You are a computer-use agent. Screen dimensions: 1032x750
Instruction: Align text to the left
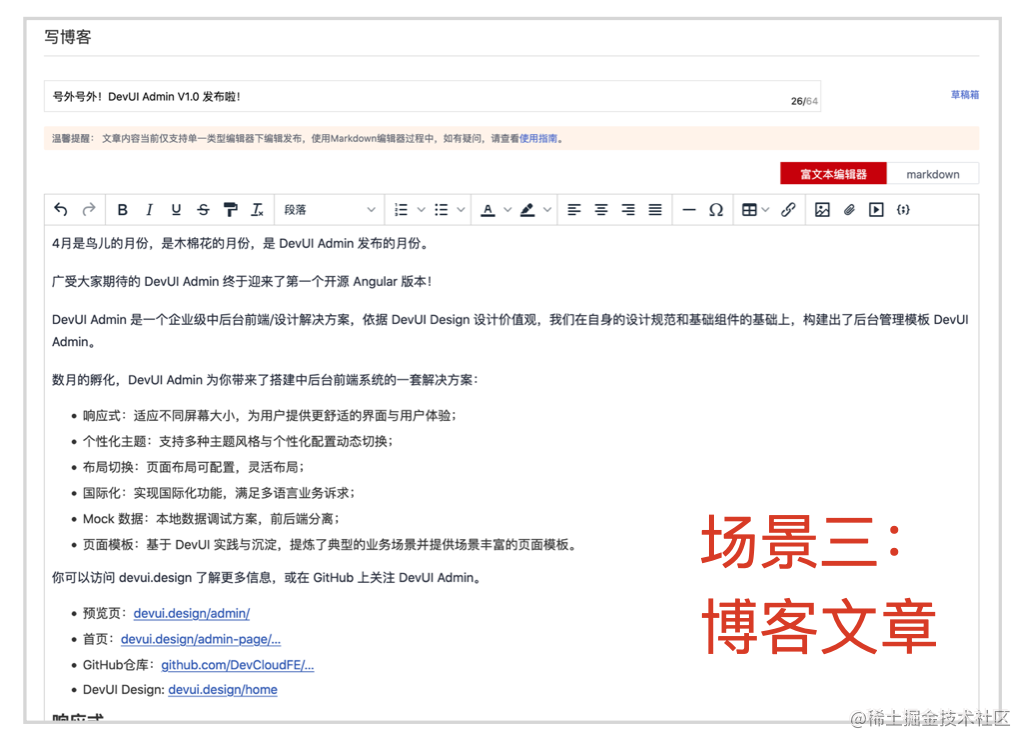(x=574, y=210)
